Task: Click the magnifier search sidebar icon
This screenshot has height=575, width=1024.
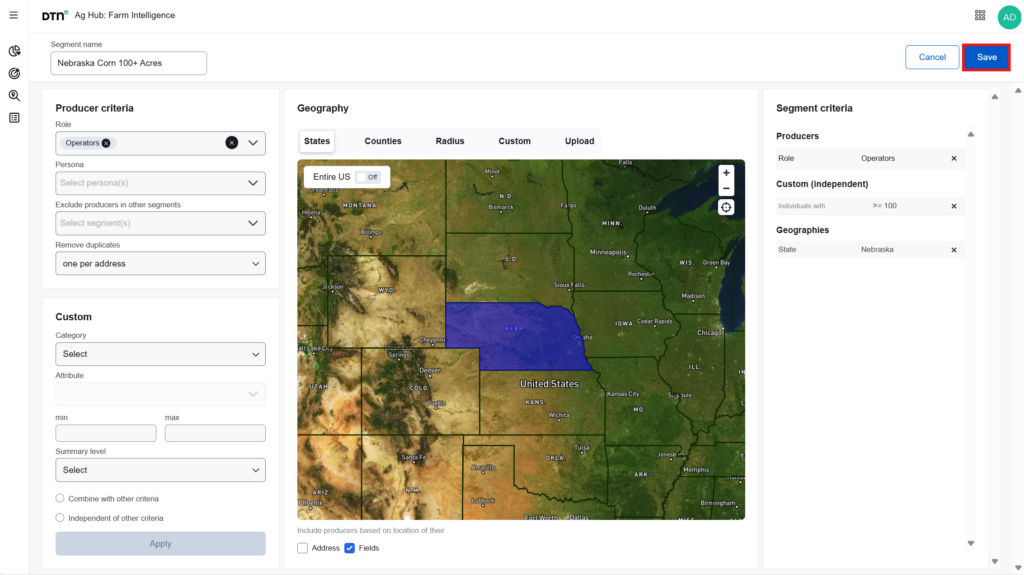Action: click(x=14, y=96)
